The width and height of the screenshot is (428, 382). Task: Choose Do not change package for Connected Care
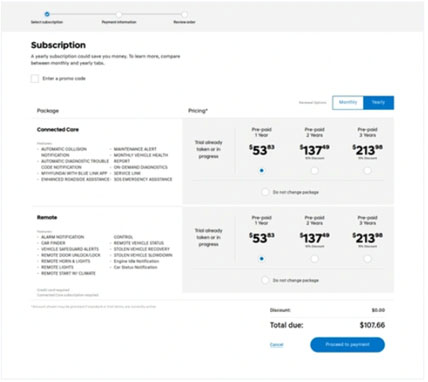click(265, 192)
